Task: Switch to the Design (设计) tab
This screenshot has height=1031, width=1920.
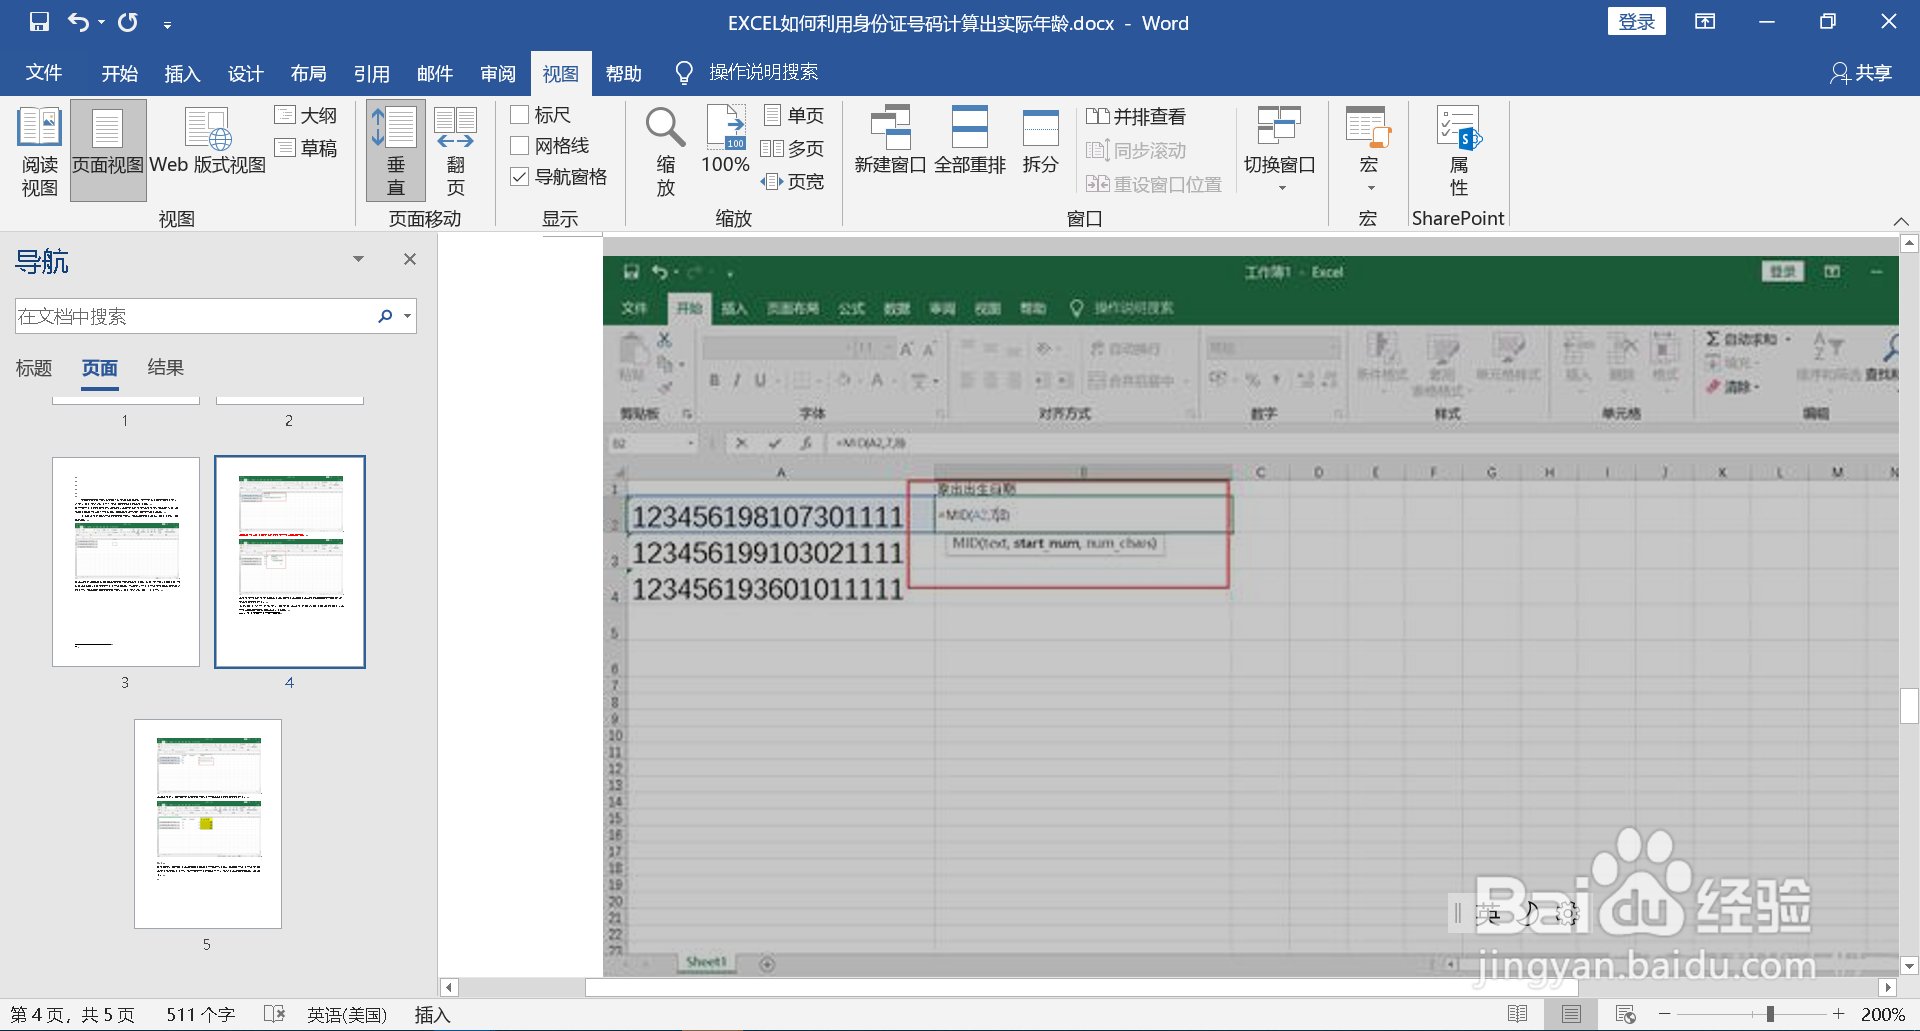Action: [x=246, y=73]
